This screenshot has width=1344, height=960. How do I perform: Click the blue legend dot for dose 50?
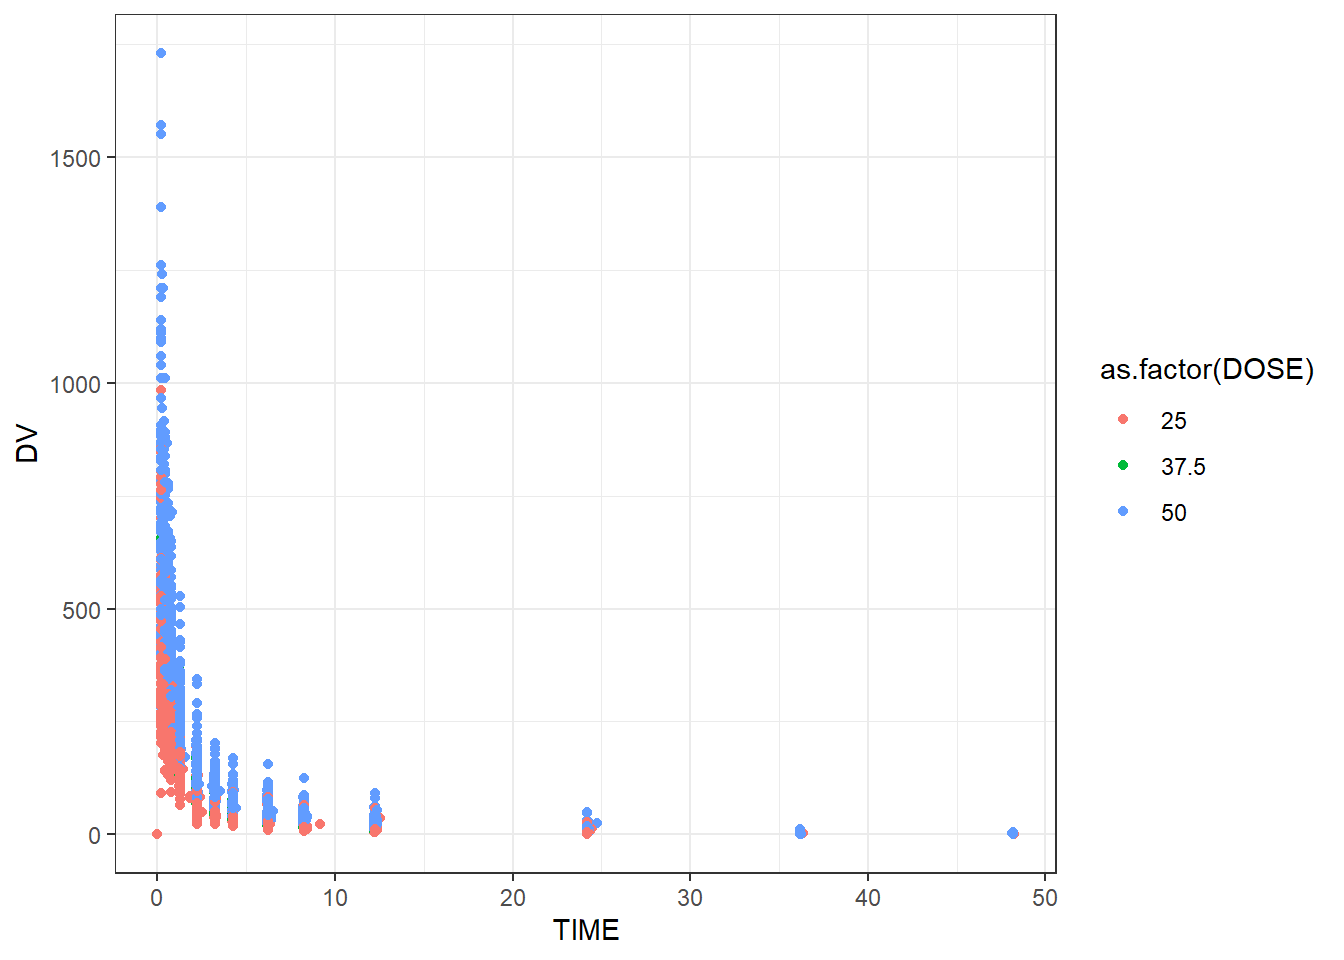click(1123, 512)
